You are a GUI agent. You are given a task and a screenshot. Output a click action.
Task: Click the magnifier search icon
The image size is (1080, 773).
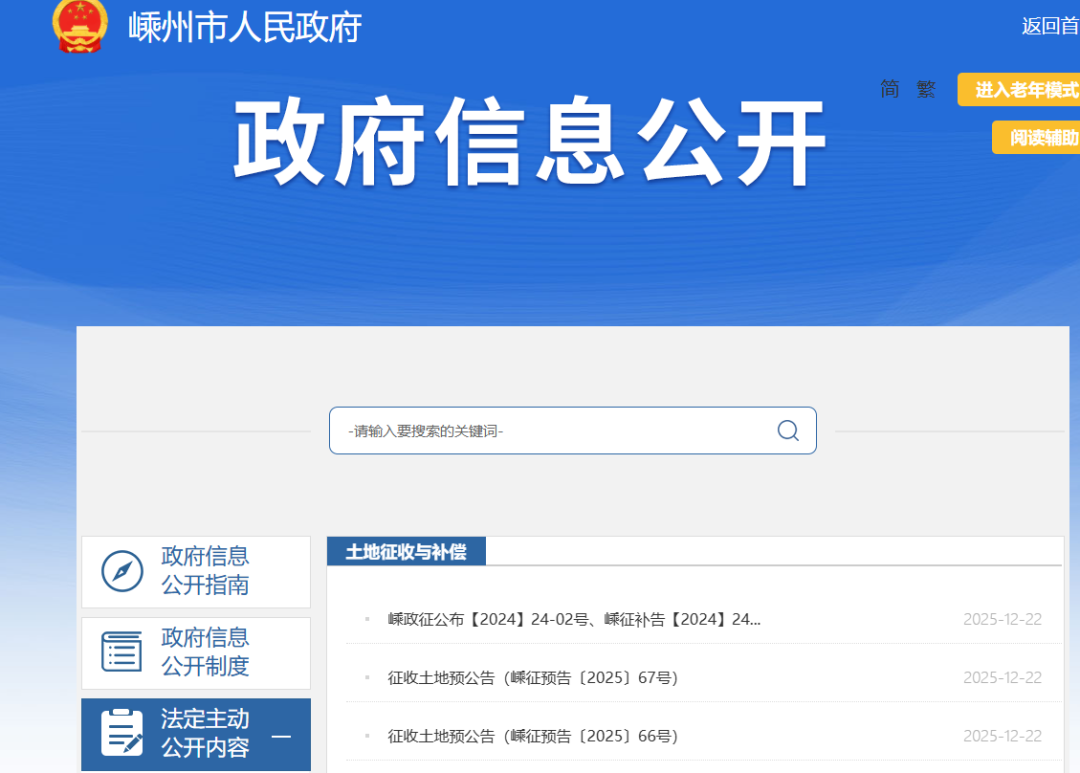tap(788, 430)
